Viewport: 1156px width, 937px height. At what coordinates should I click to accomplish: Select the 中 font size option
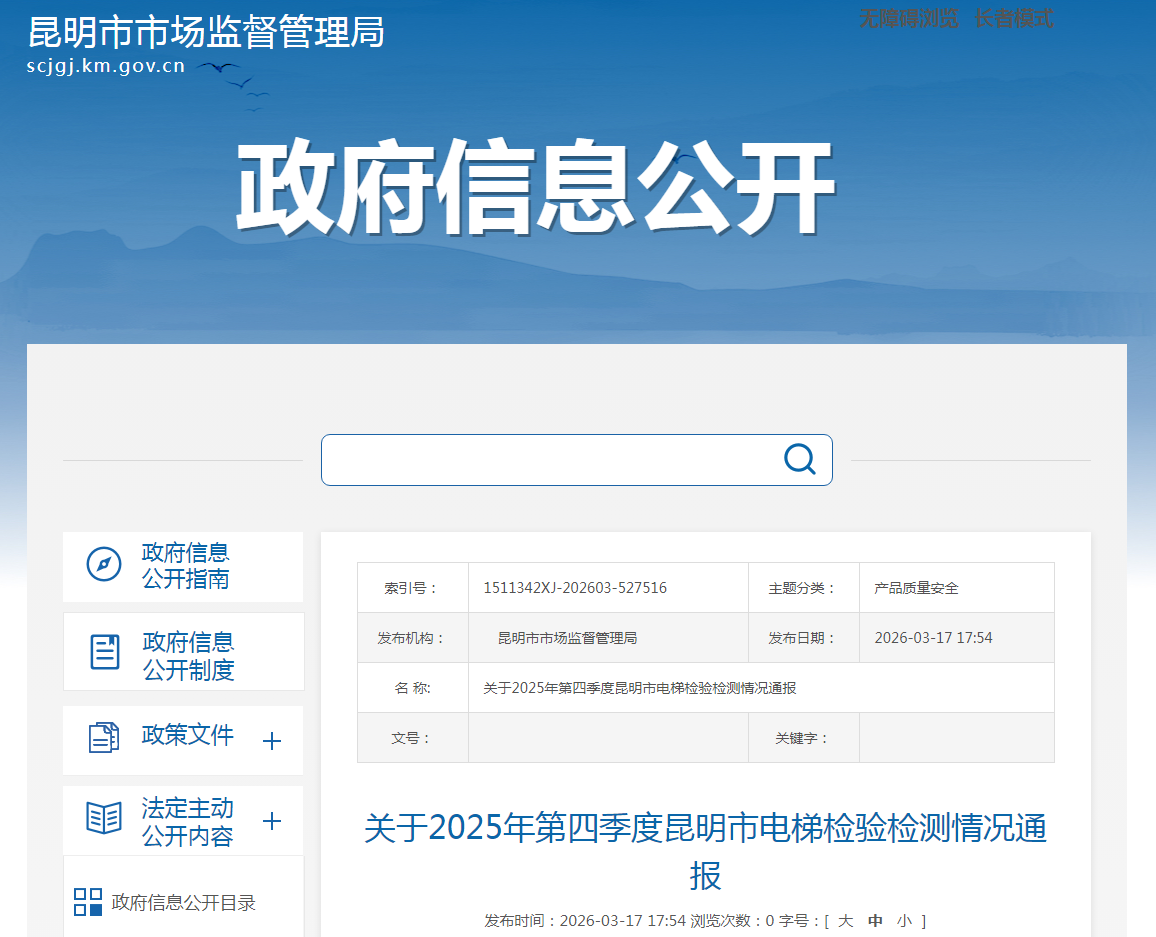pyautogui.click(x=876, y=921)
